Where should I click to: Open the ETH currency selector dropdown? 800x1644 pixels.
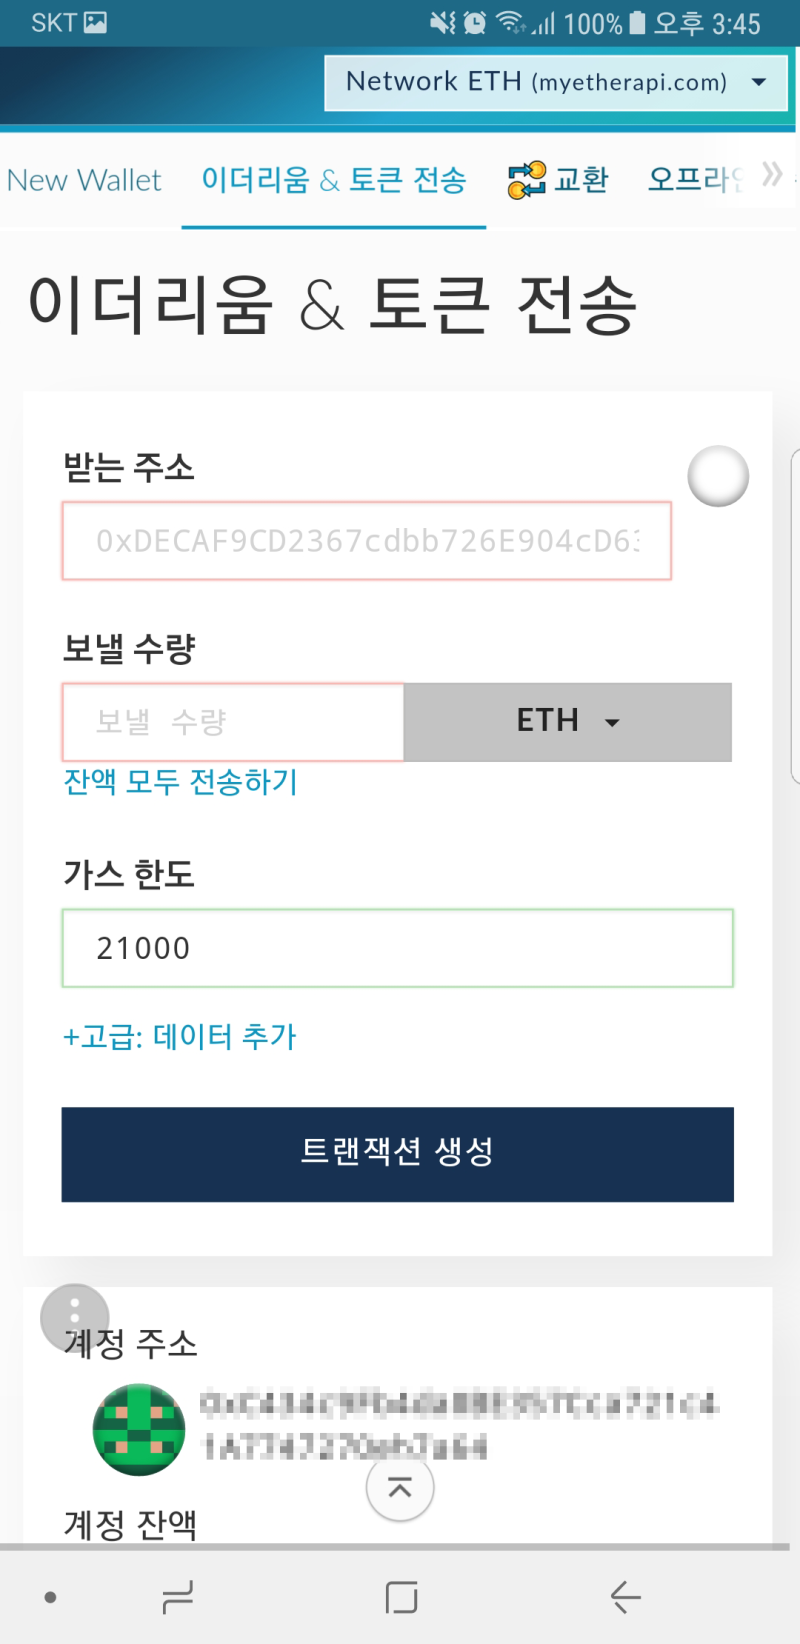coord(567,721)
